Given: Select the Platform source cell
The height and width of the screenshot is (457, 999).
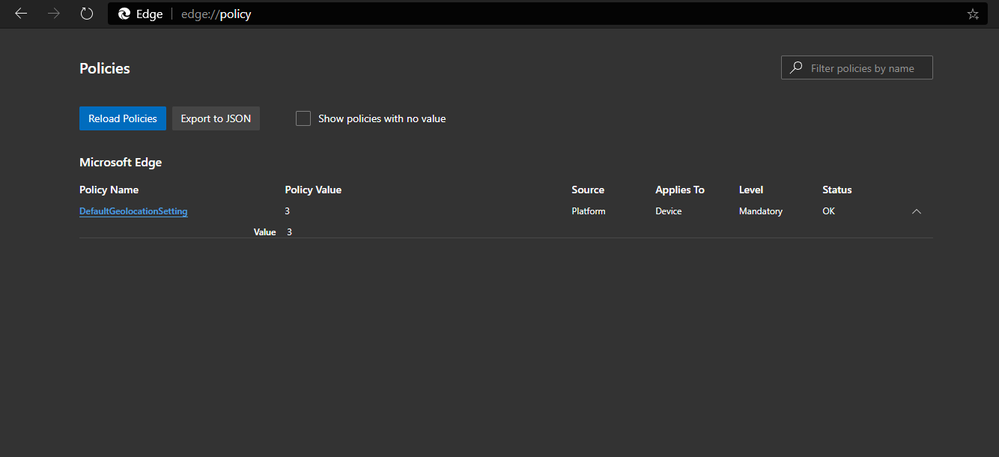Looking at the screenshot, I should pos(588,211).
